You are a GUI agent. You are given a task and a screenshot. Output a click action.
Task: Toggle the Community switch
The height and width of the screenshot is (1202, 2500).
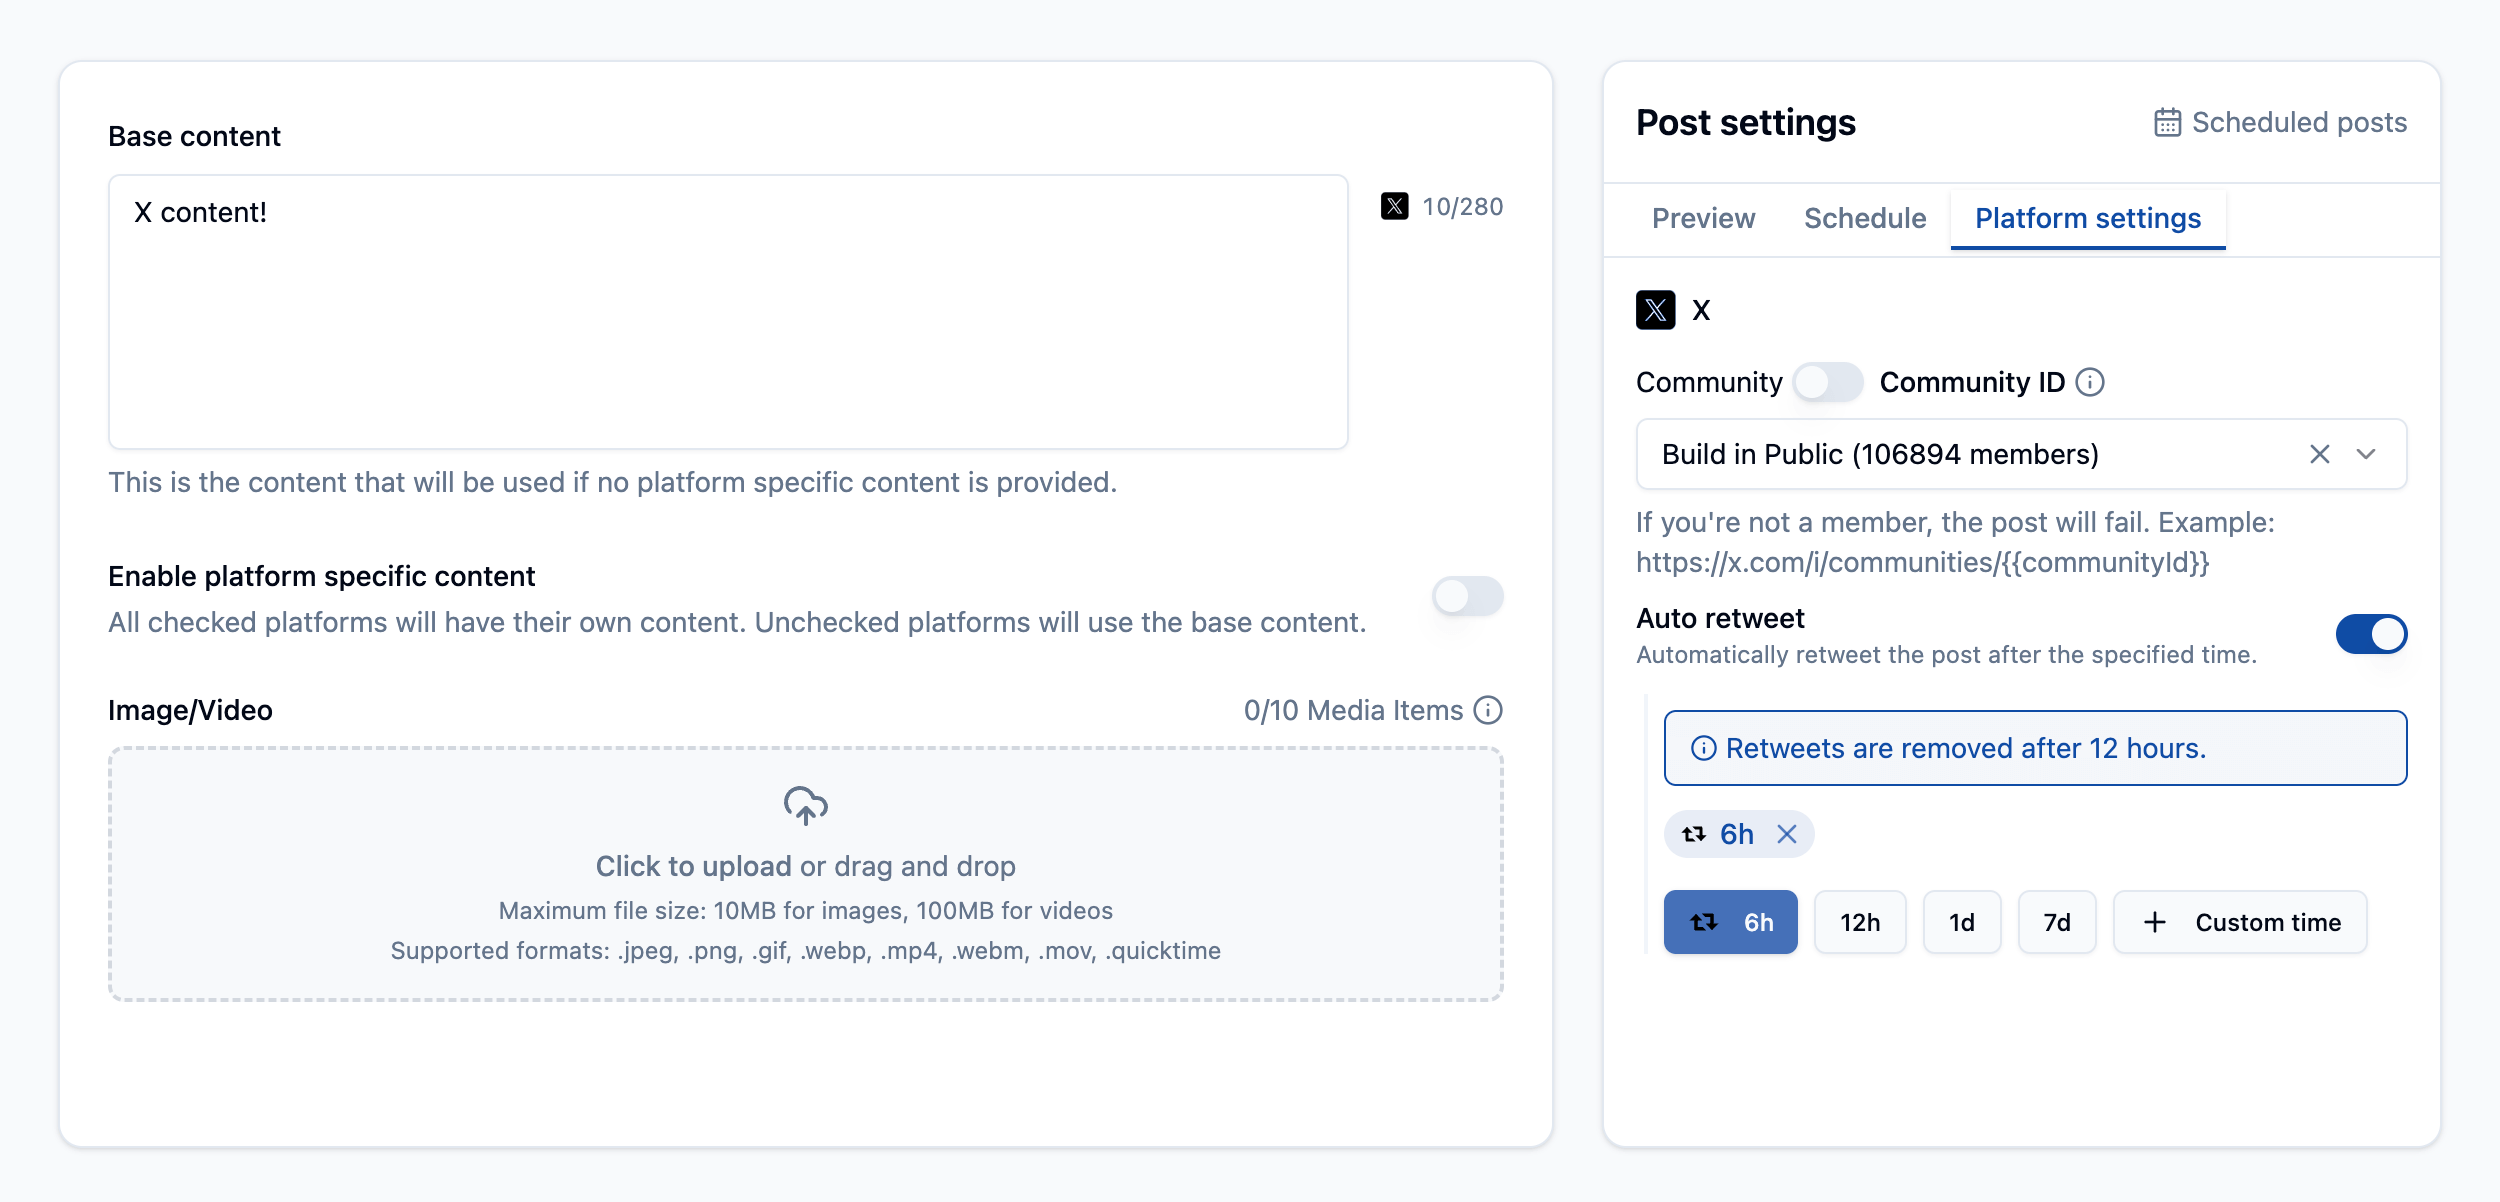pos(1828,382)
